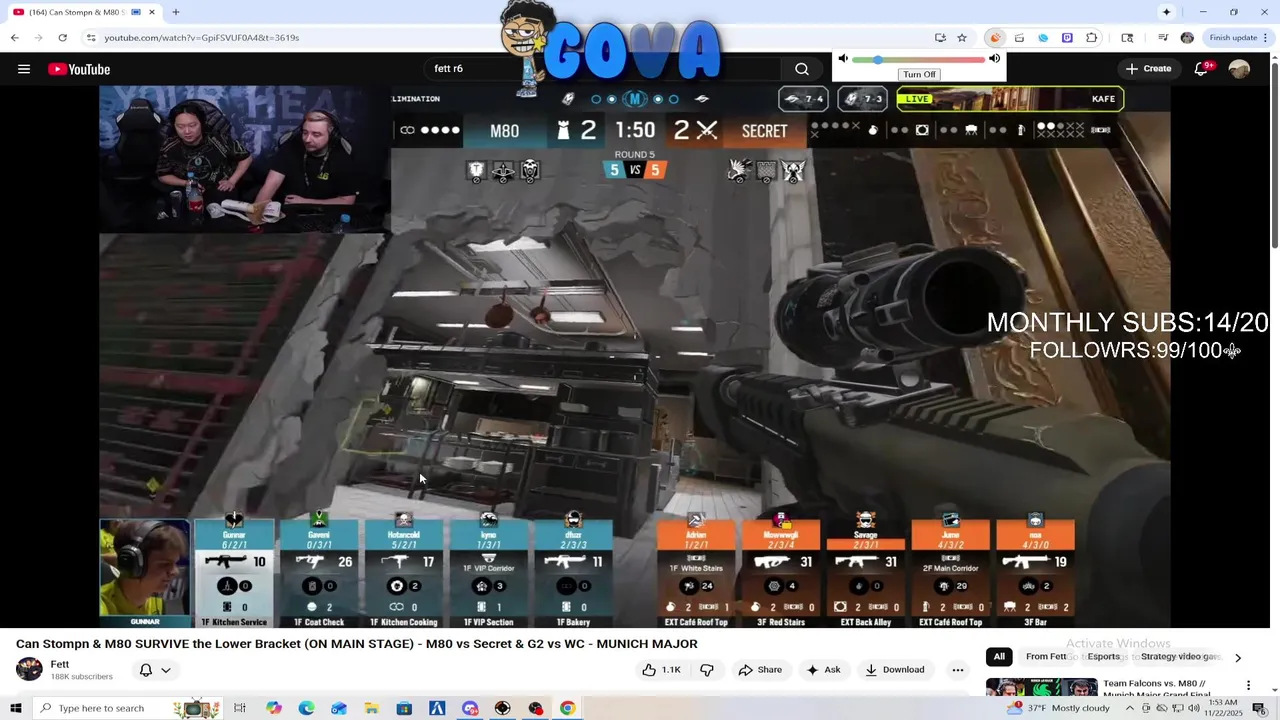The image size is (1280, 720).
Task: Click the install app icon in address bar
Action: [940, 38]
